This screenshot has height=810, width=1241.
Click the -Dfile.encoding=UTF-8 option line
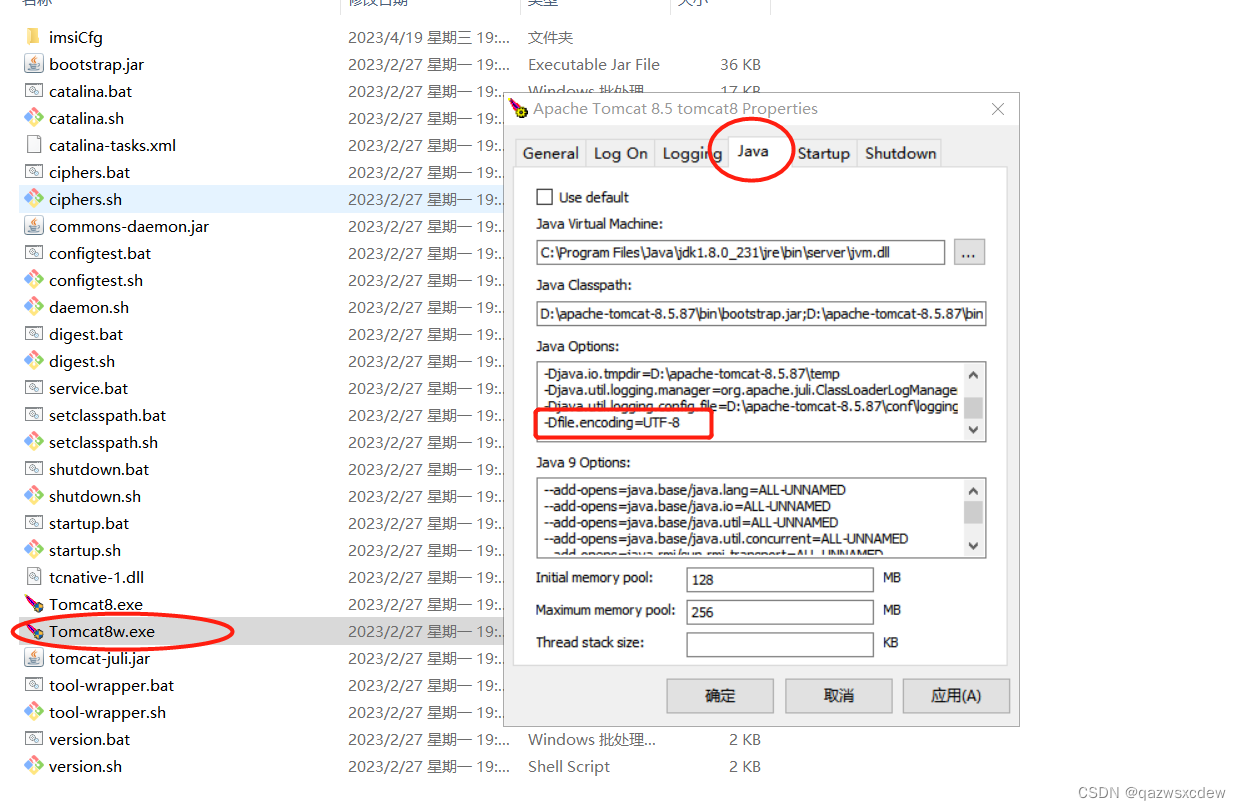pos(611,423)
